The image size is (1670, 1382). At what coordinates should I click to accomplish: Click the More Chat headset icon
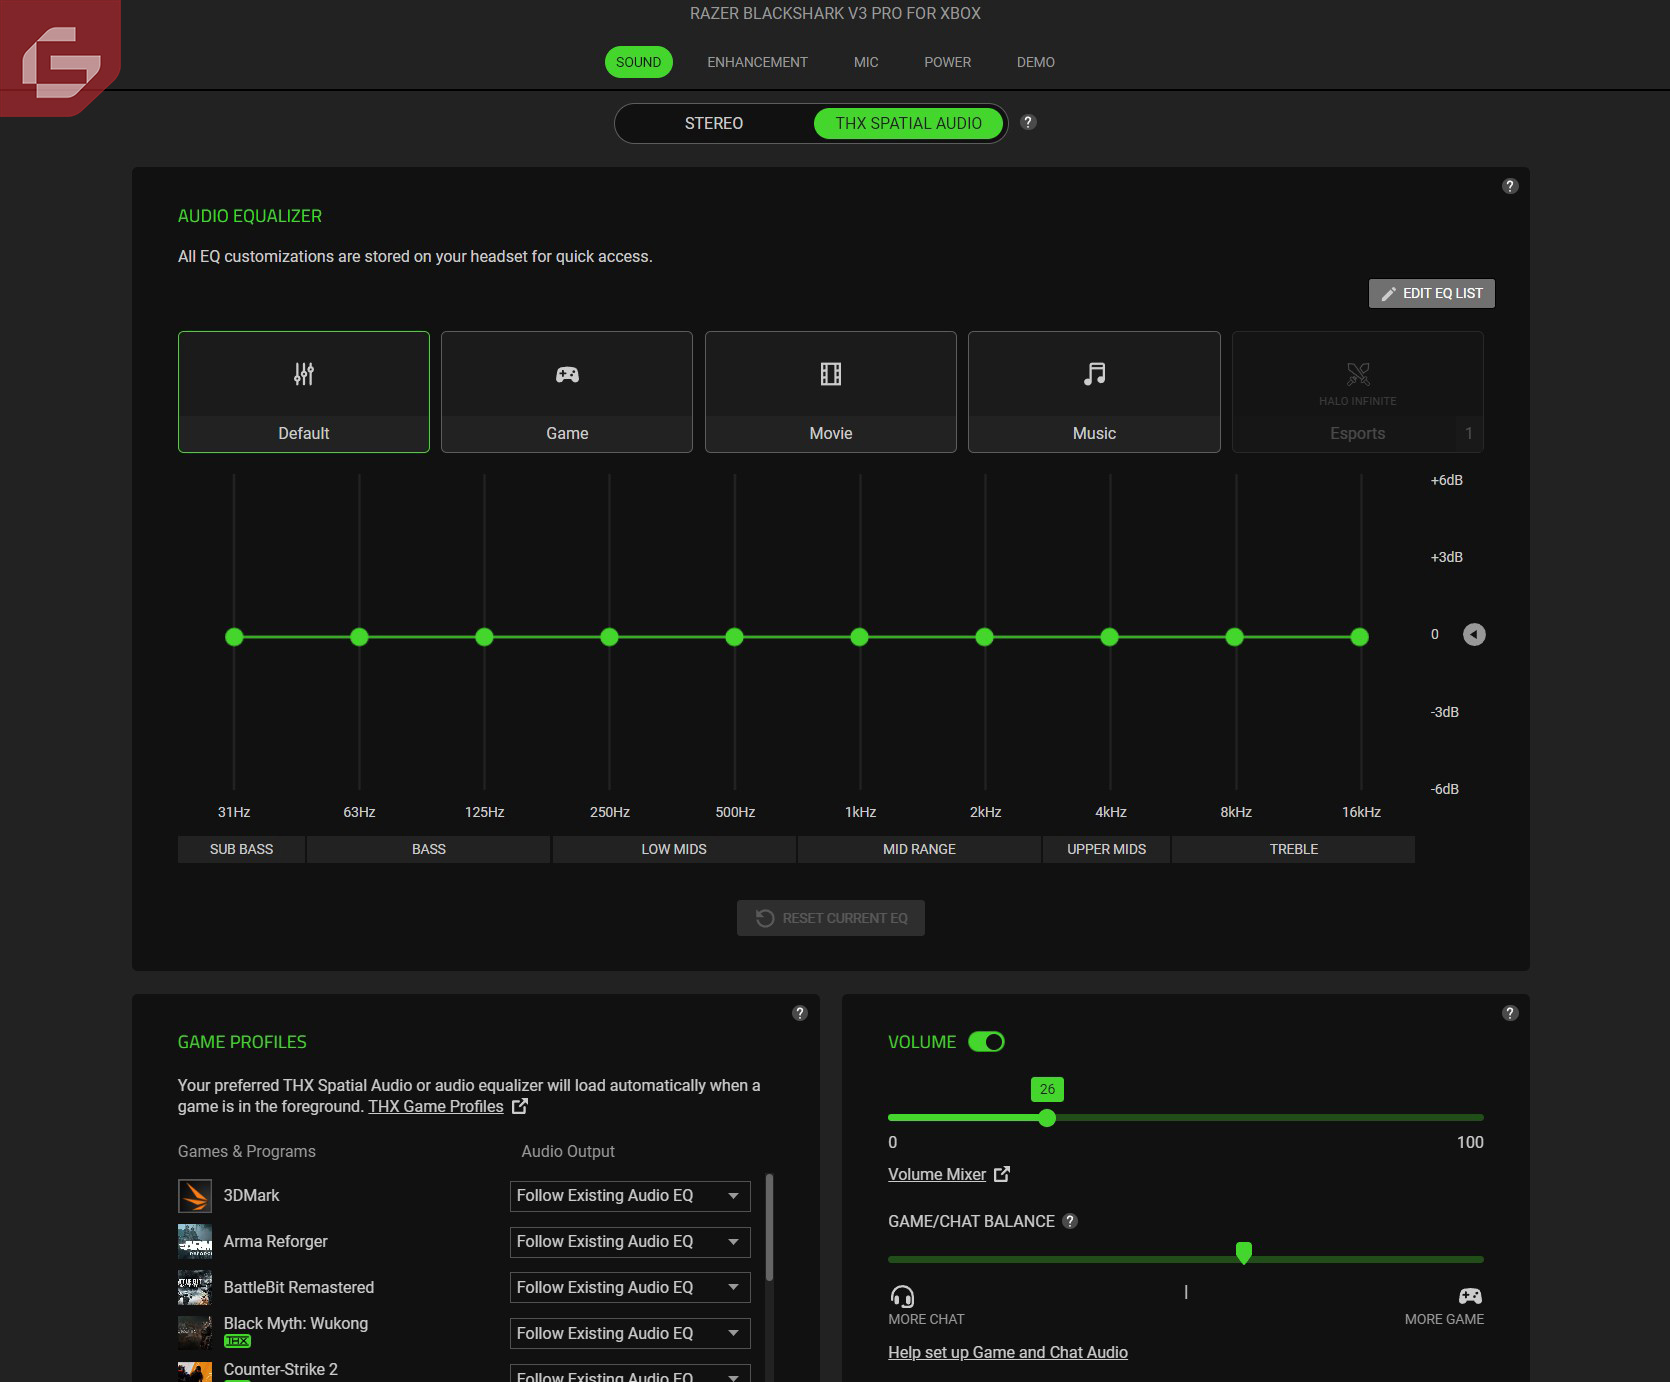click(902, 1297)
